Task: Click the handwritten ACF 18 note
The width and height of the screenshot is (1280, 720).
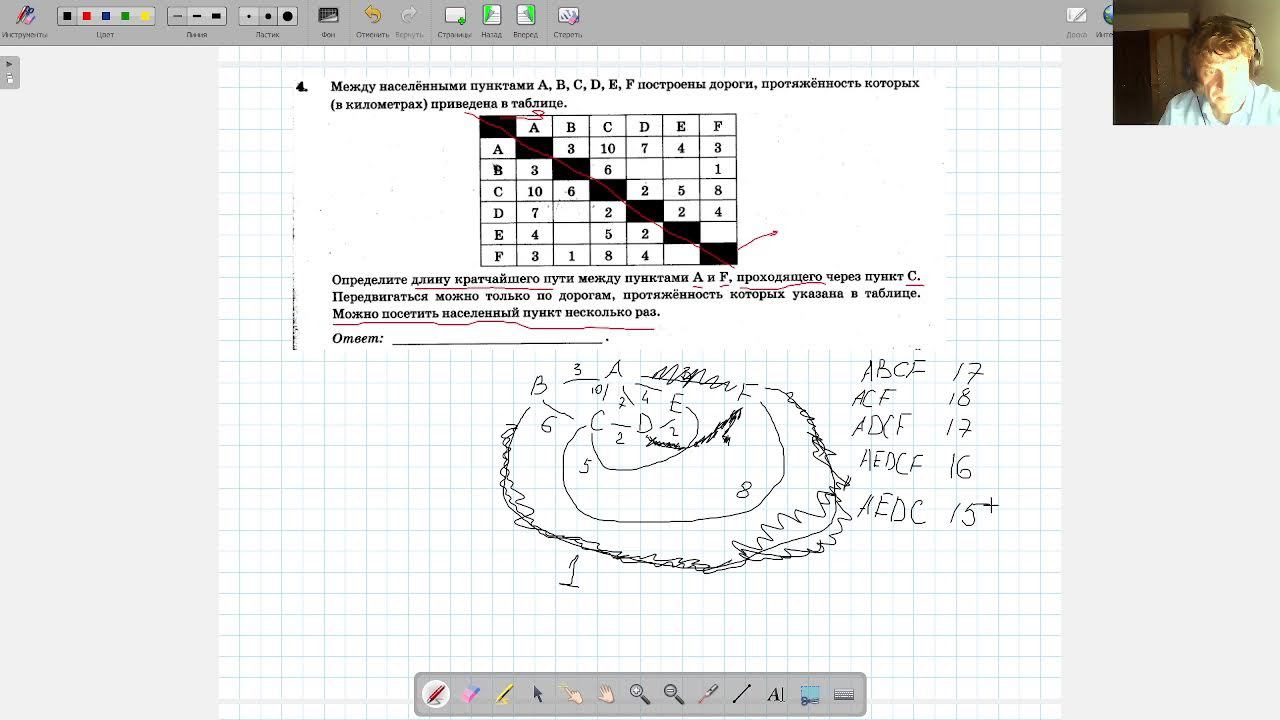Action: tap(911, 397)
